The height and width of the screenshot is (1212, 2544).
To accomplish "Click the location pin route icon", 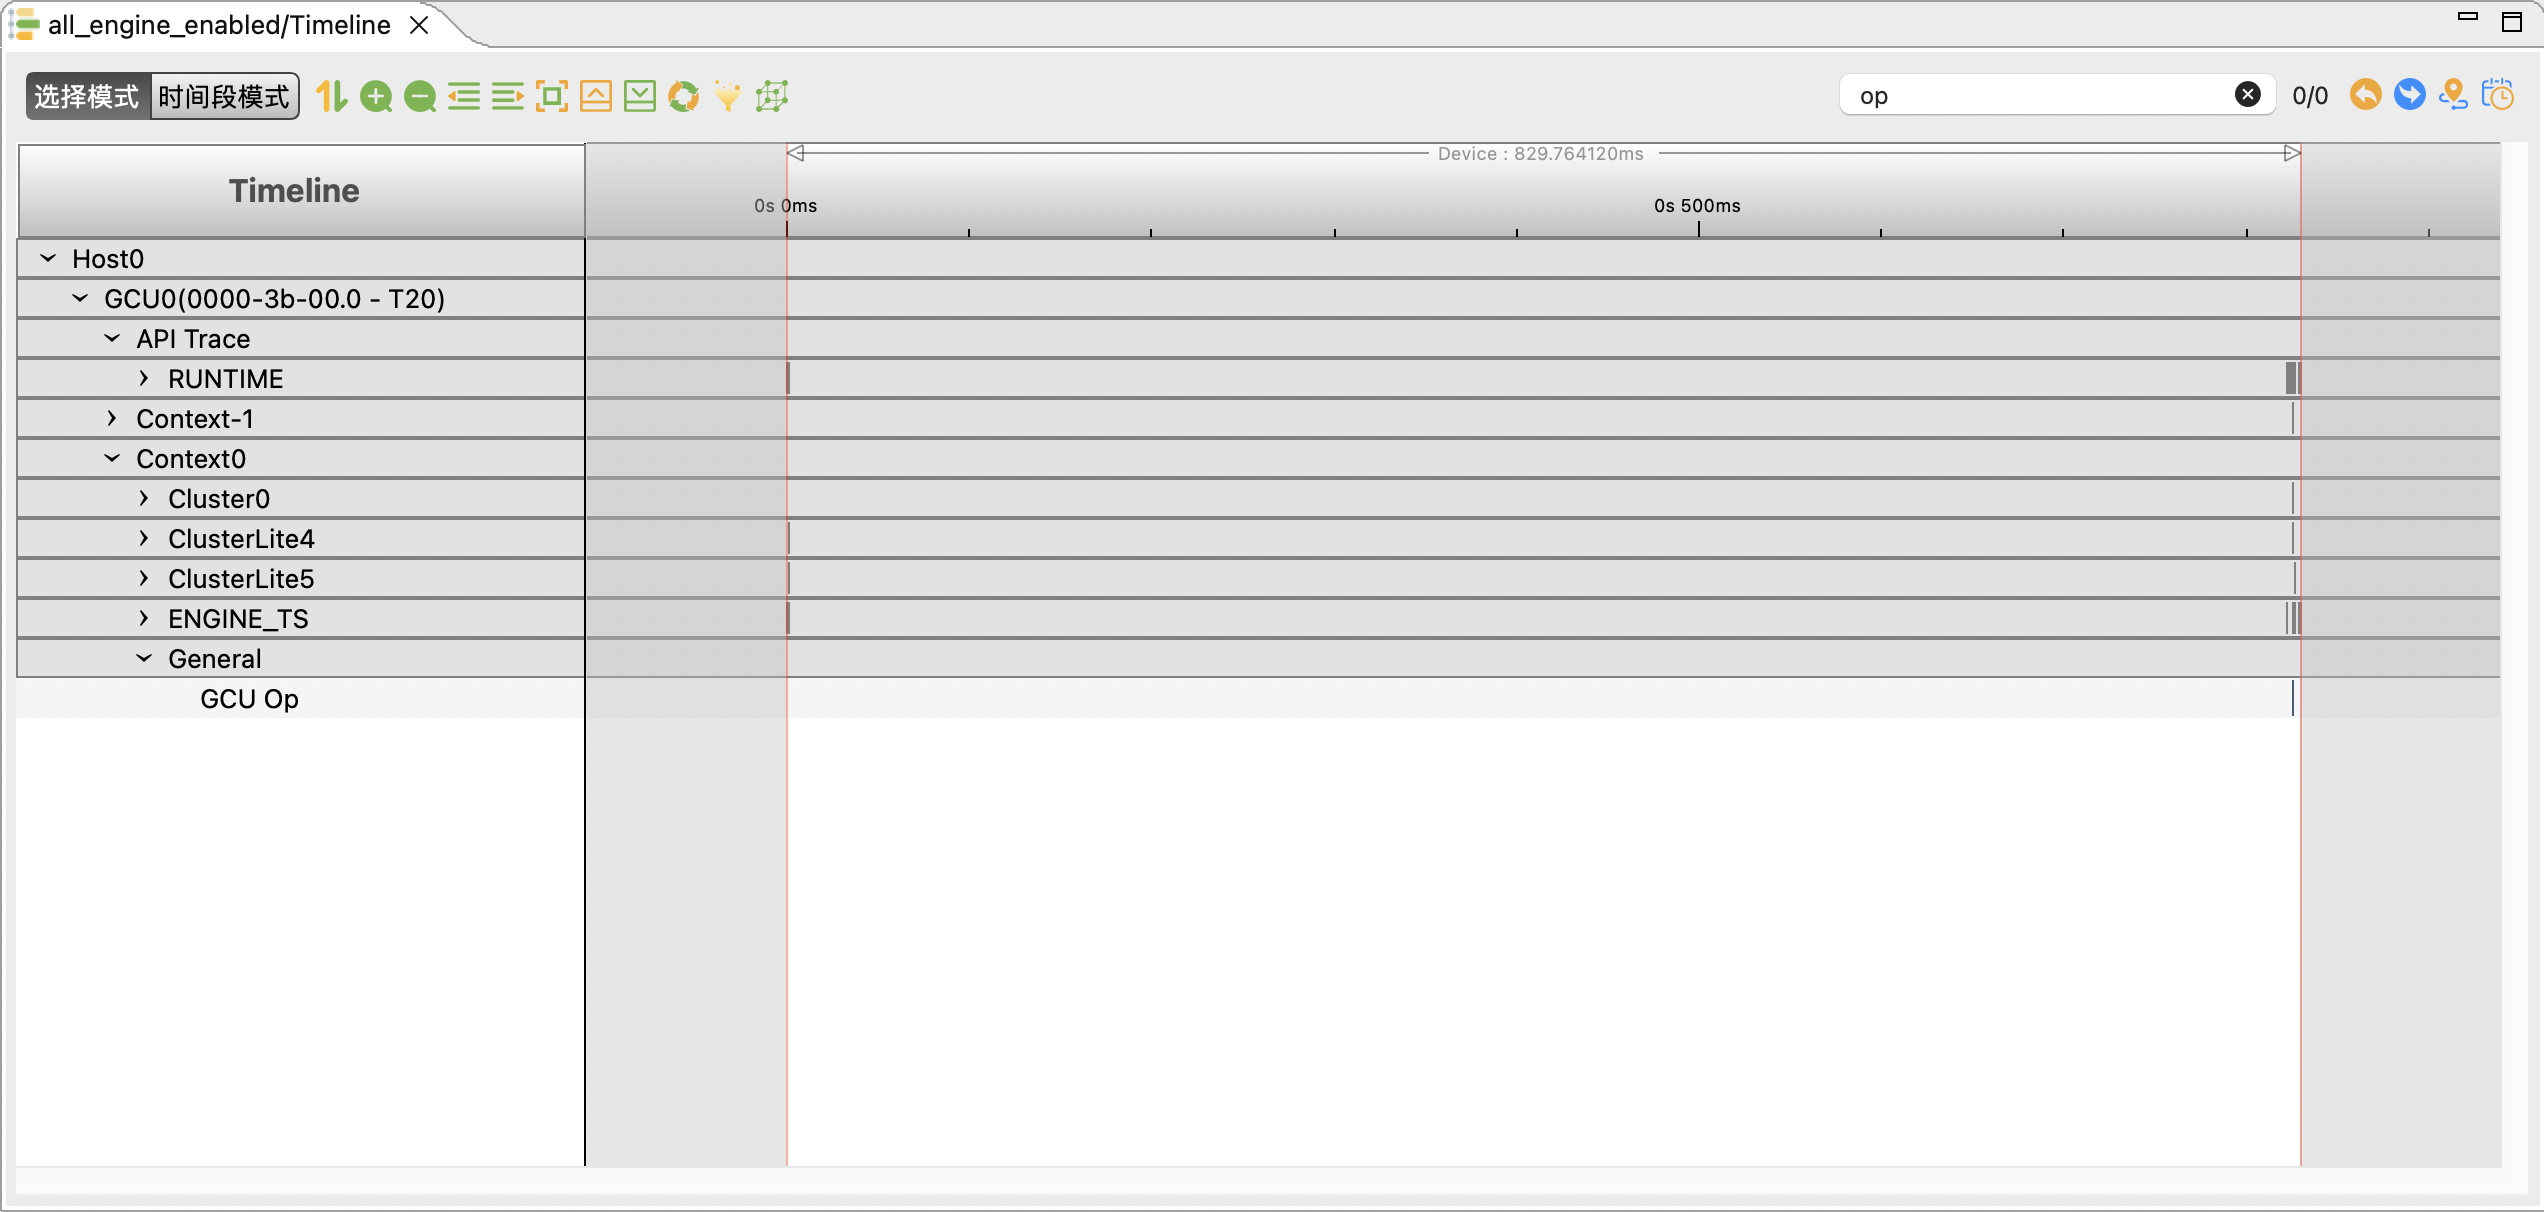I will (x=2453, y=95).
